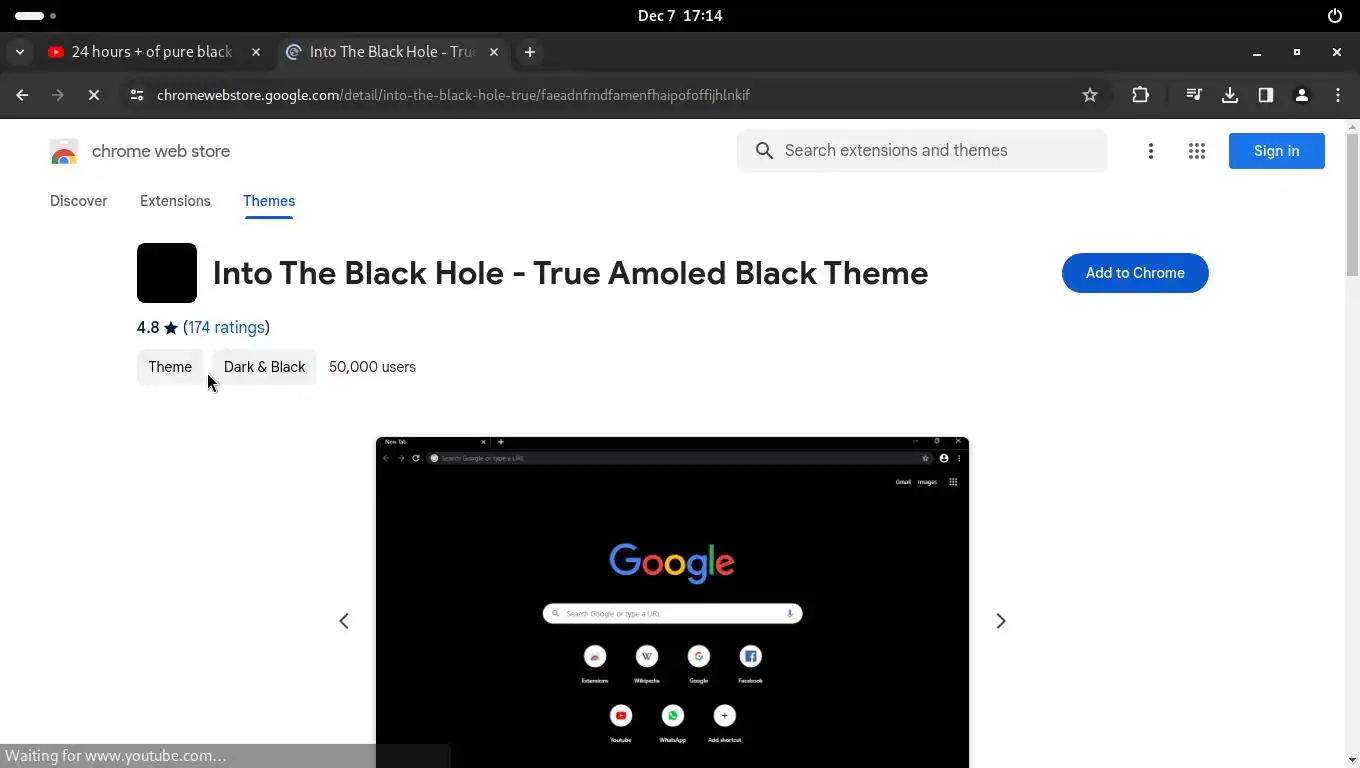Open the Extensions puzzle icon
The width and height of the screenshot is (1360, 768).
[1140, 95]
